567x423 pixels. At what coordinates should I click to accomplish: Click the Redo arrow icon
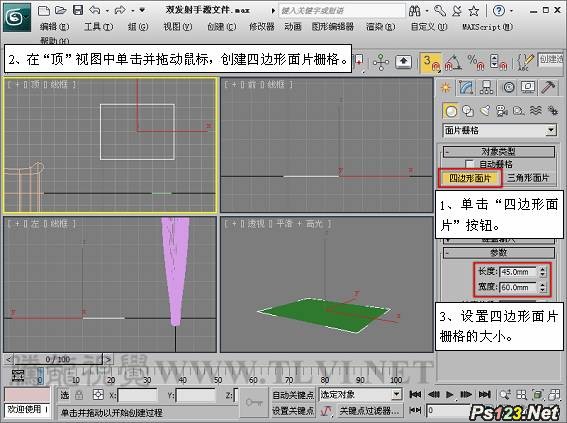coord(120,10)
